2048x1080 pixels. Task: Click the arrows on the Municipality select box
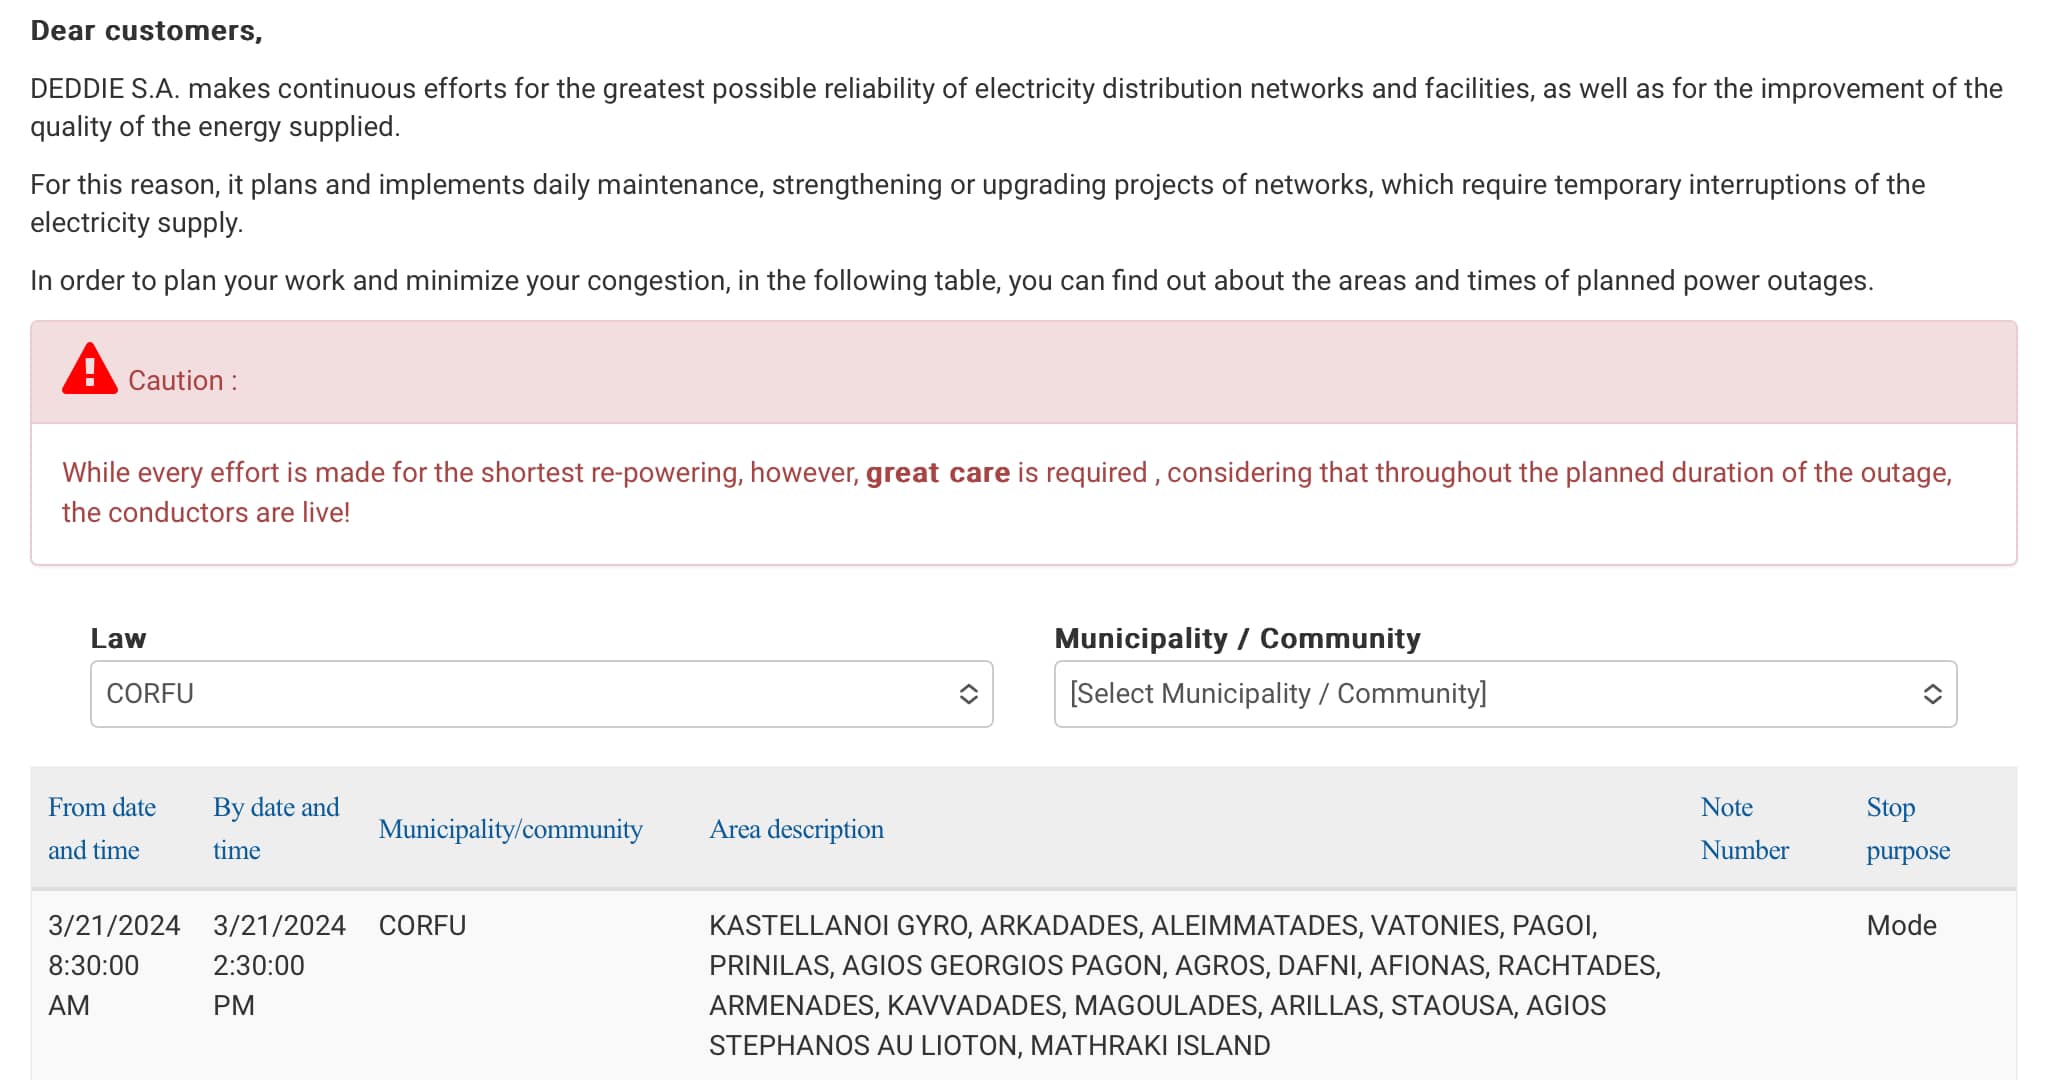click(x=1932, y=694)
